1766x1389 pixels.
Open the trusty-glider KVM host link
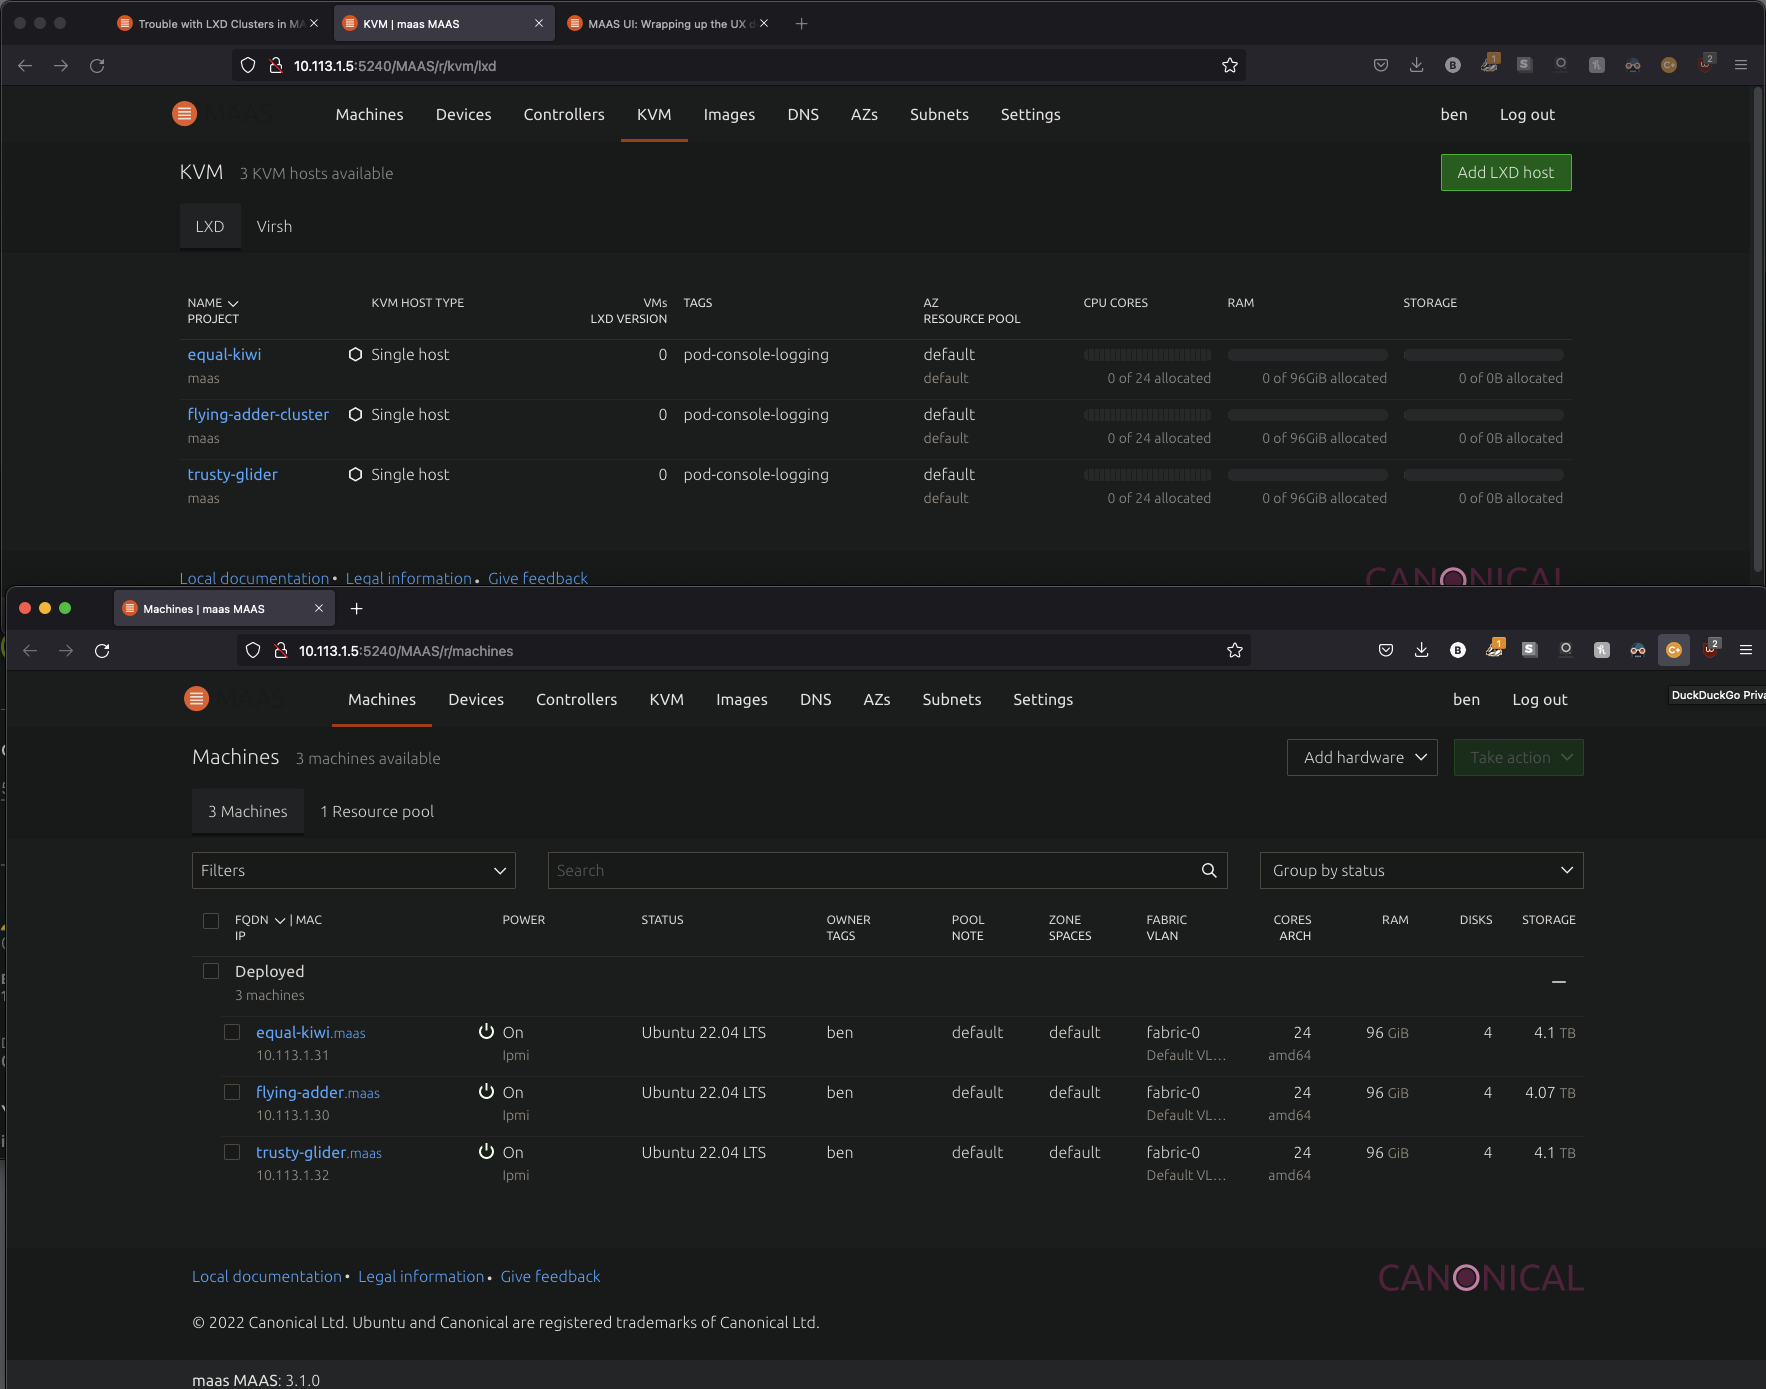[x=232, y=474]
